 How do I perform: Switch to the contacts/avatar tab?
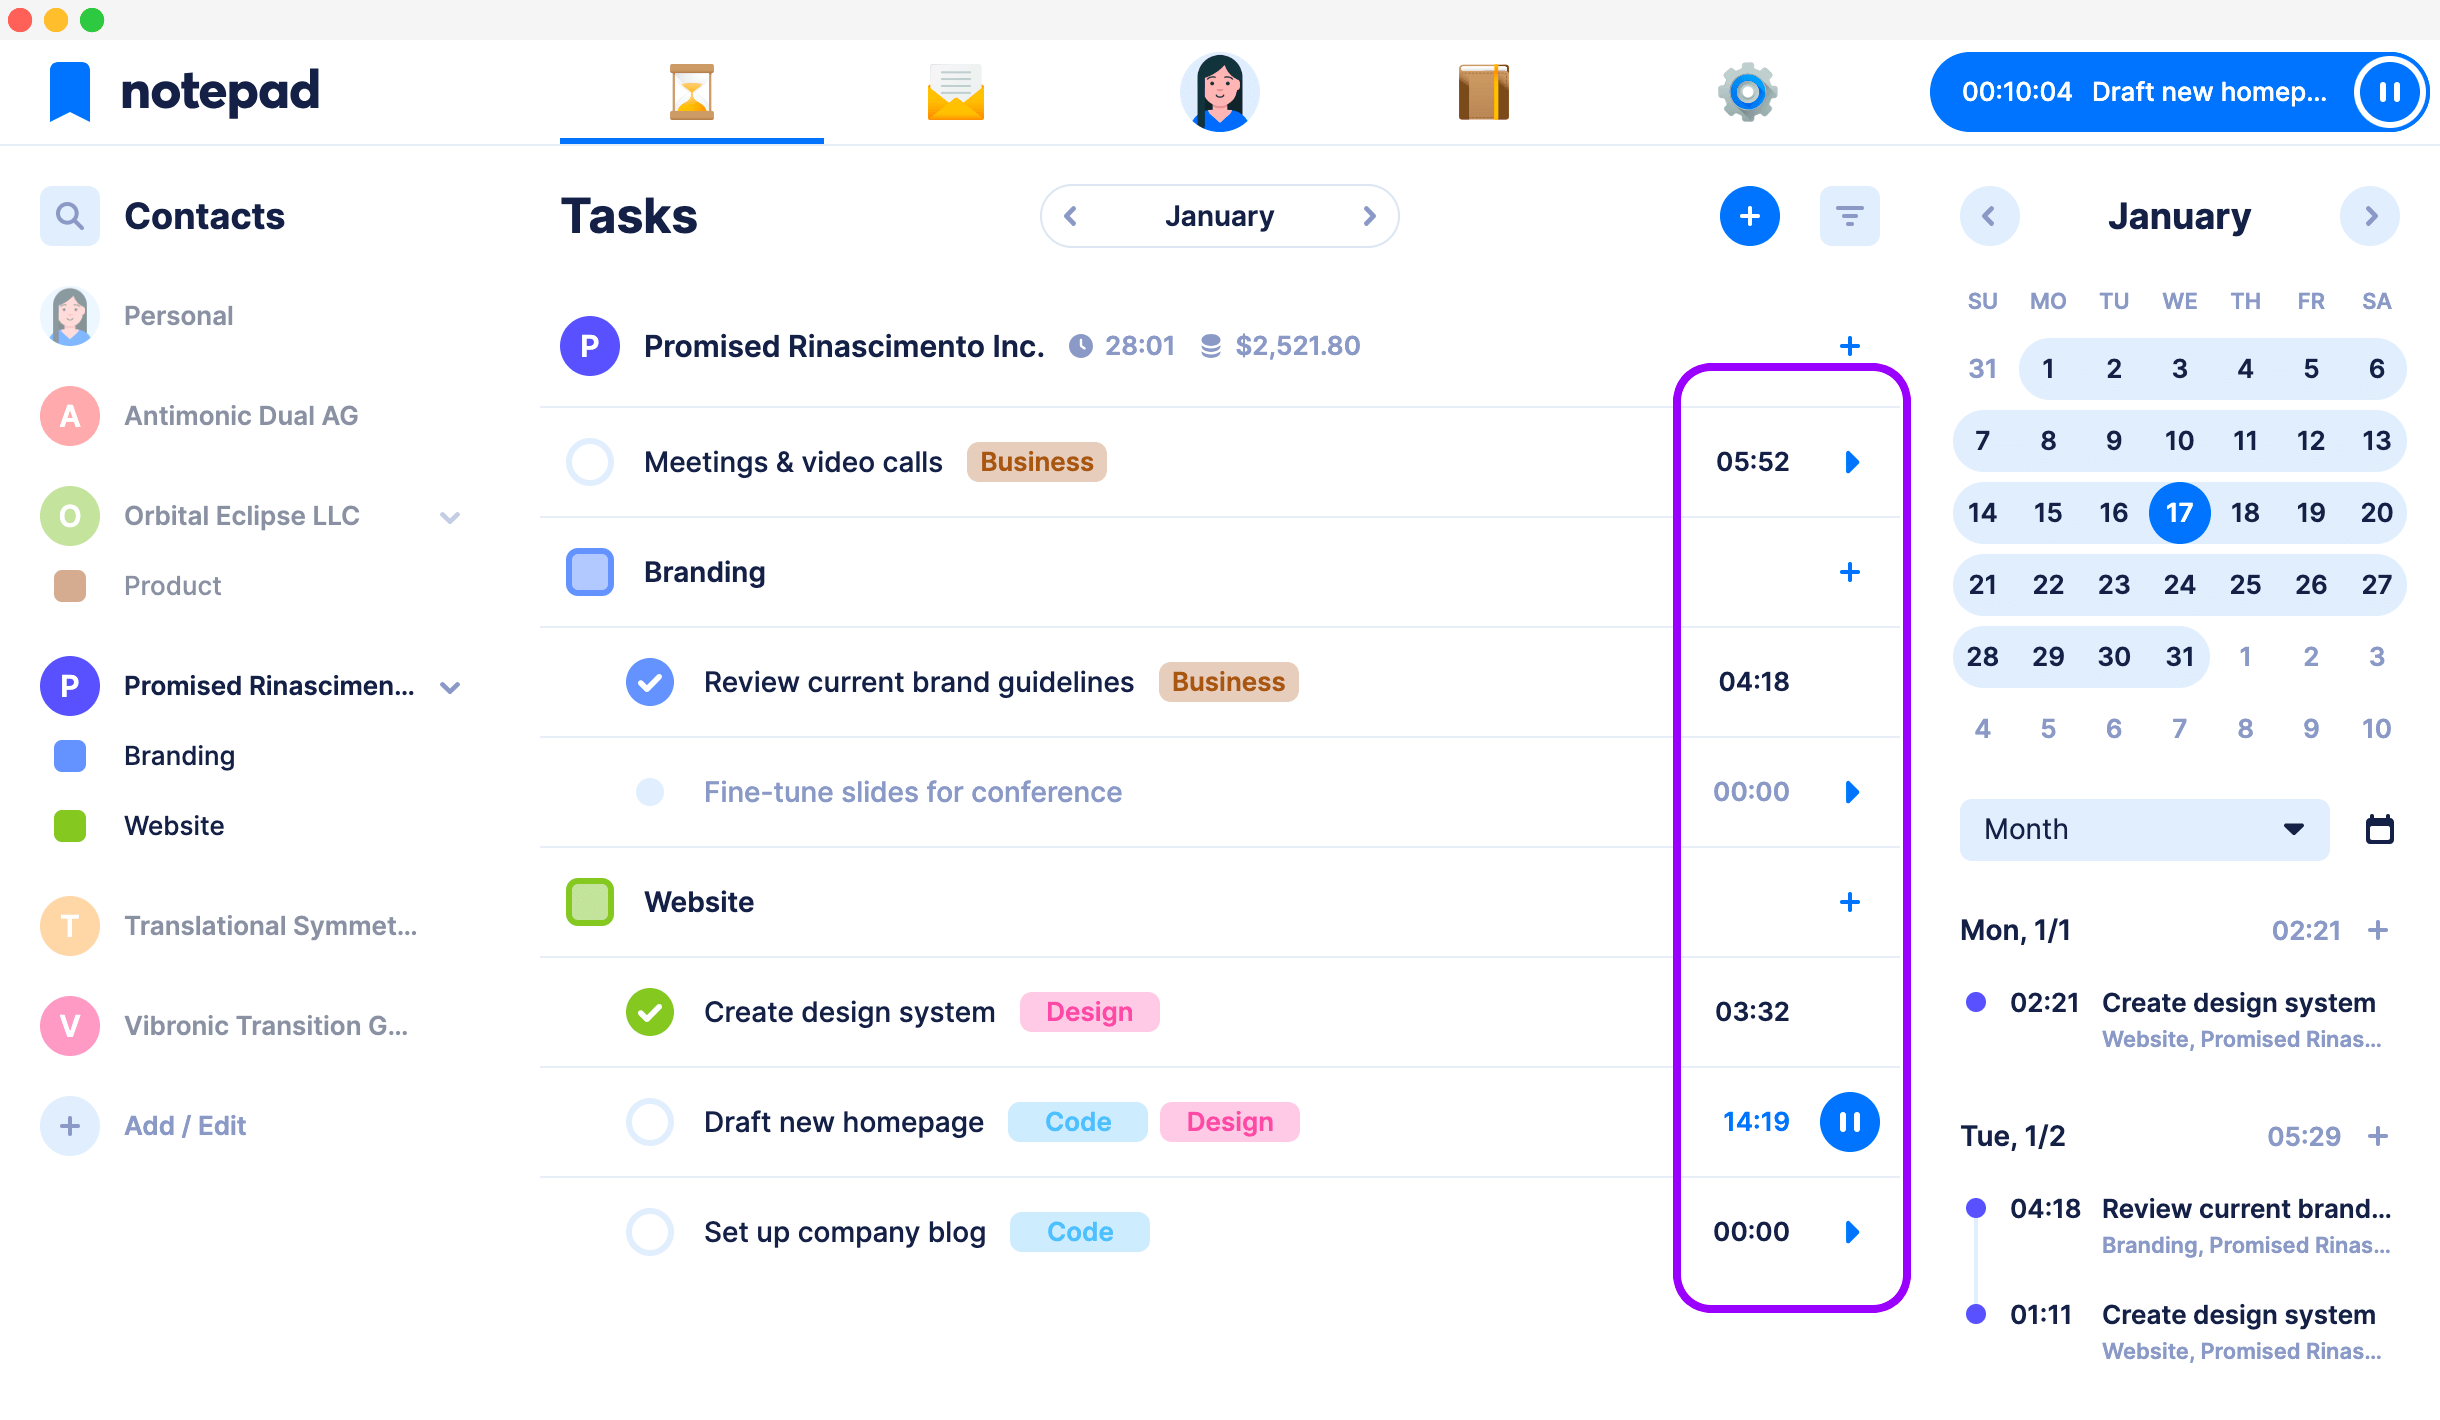click(x=1220, y=93)
